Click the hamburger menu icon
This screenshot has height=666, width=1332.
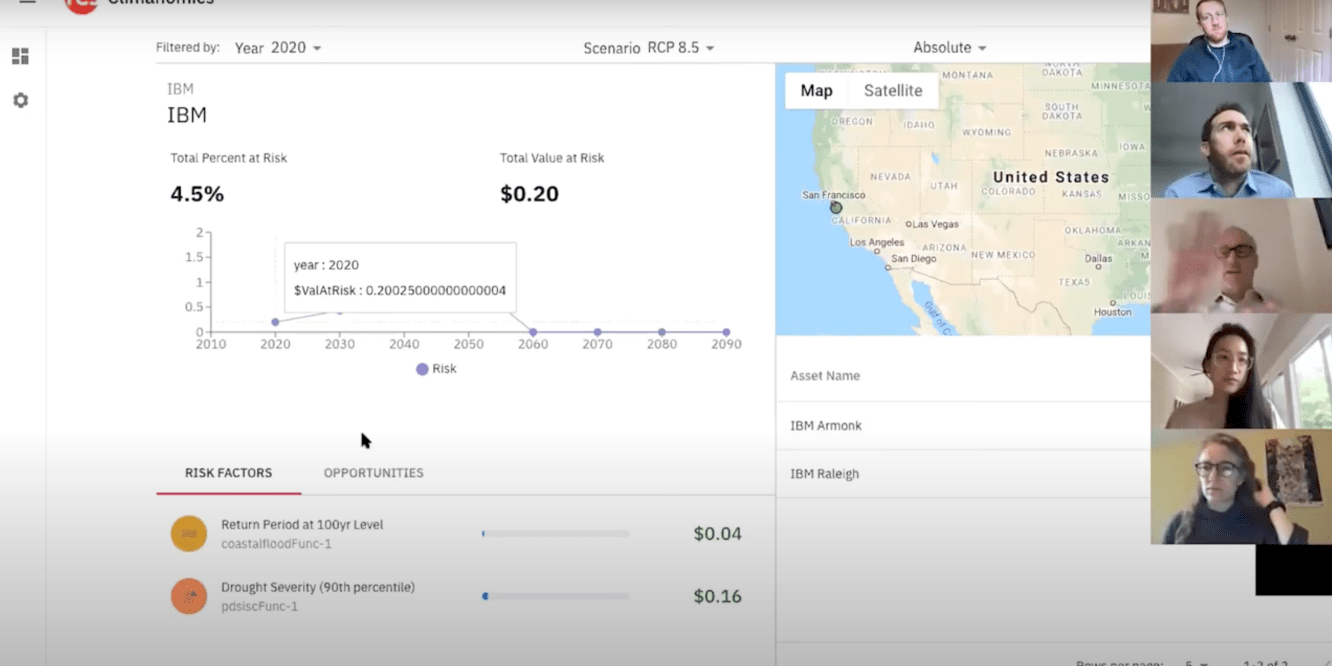click(x=27, y=3)
